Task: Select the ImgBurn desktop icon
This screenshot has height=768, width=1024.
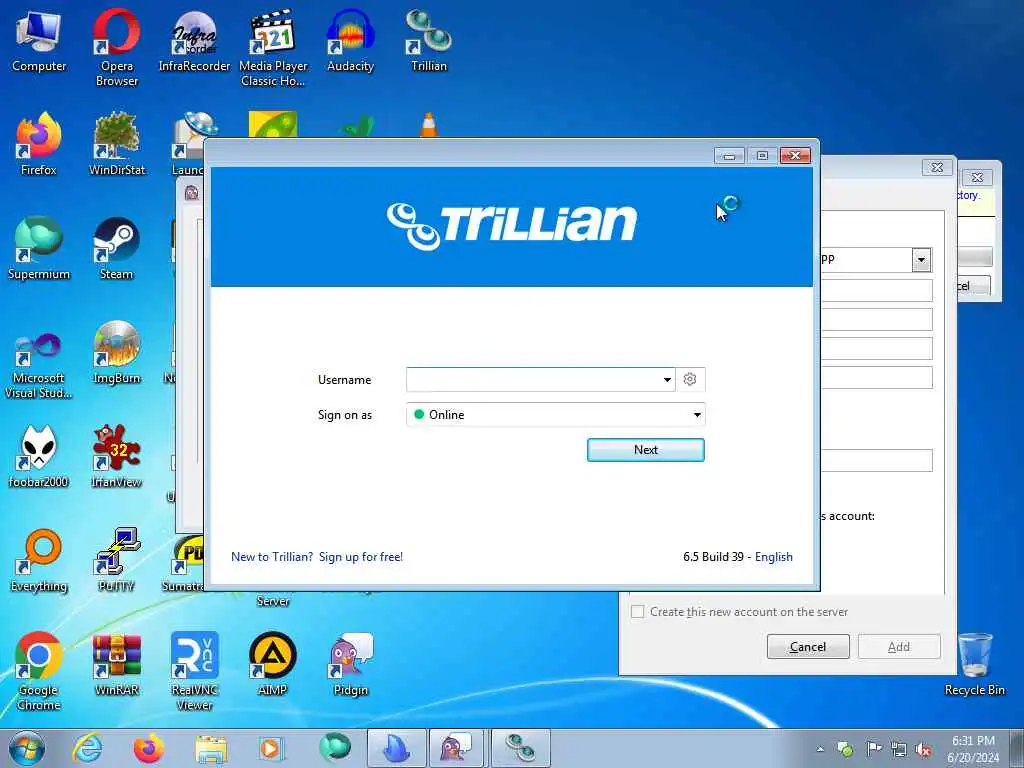Action: 117,353
